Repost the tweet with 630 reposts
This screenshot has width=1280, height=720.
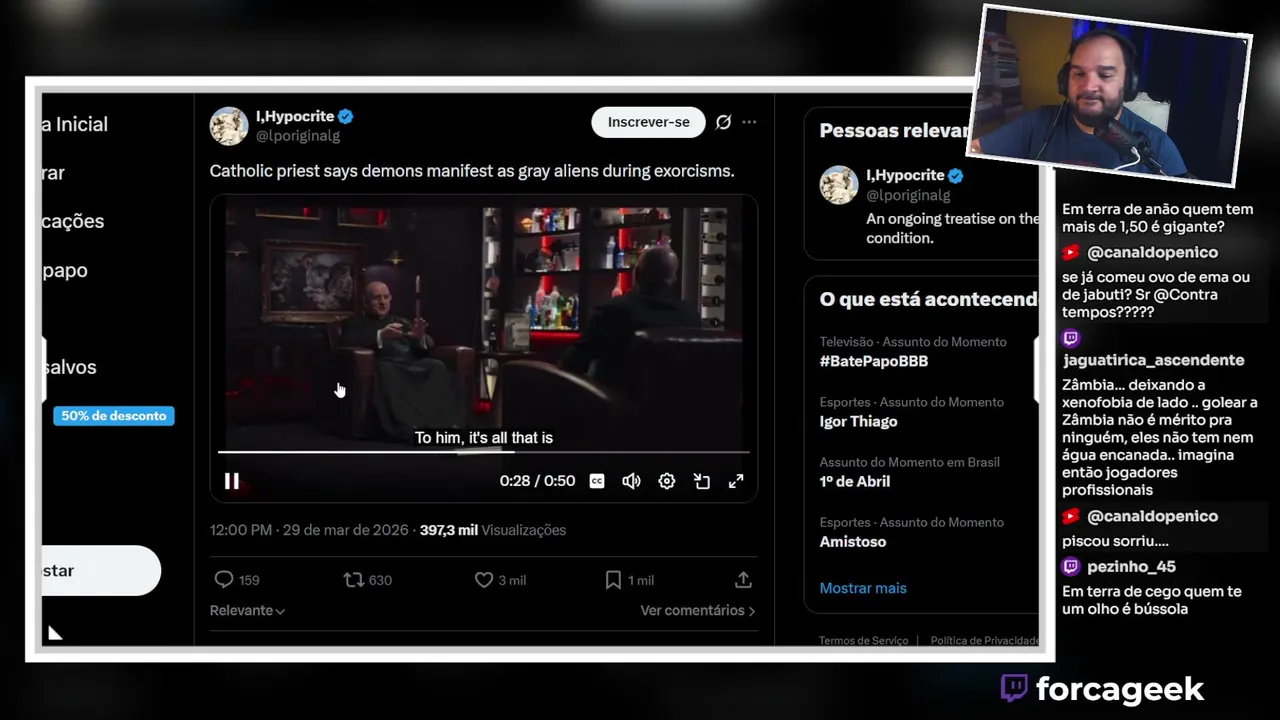coord(367,580)
